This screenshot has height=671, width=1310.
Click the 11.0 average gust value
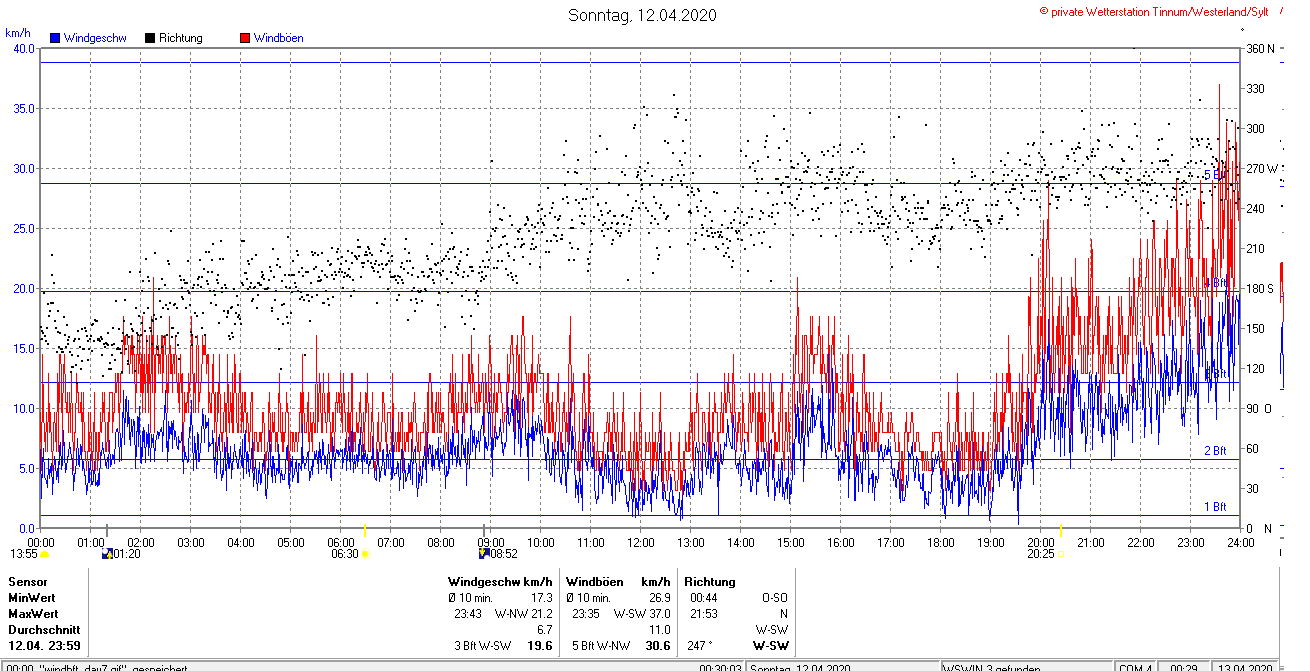click(660, 630)
